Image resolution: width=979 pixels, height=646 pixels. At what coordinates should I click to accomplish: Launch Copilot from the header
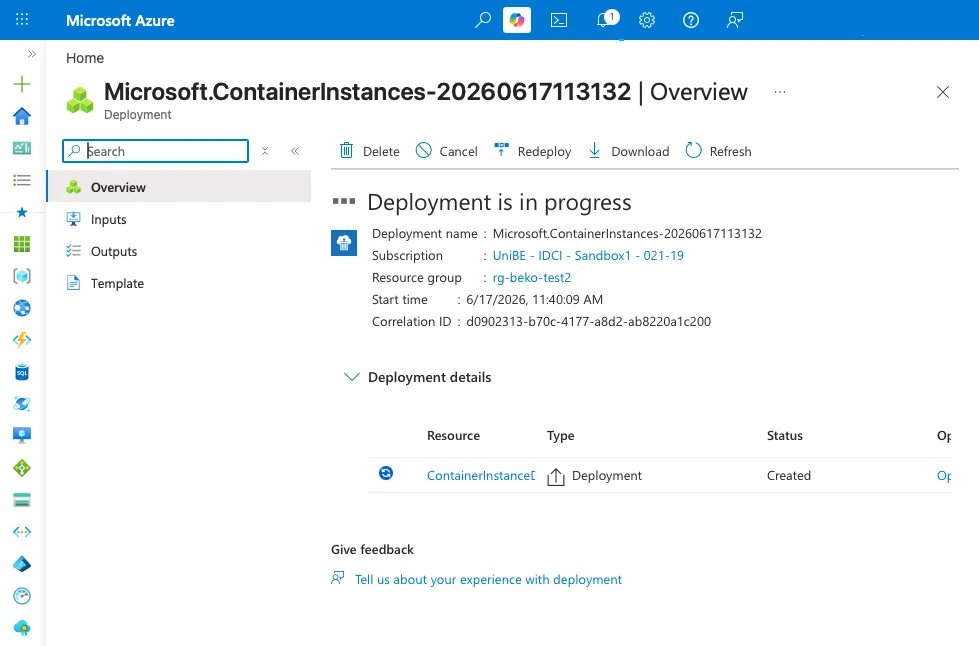tap(517, 20)
